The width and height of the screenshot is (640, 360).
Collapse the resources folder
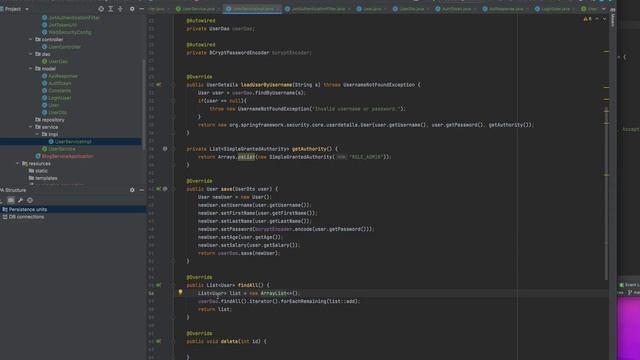(x=18, y=163)
